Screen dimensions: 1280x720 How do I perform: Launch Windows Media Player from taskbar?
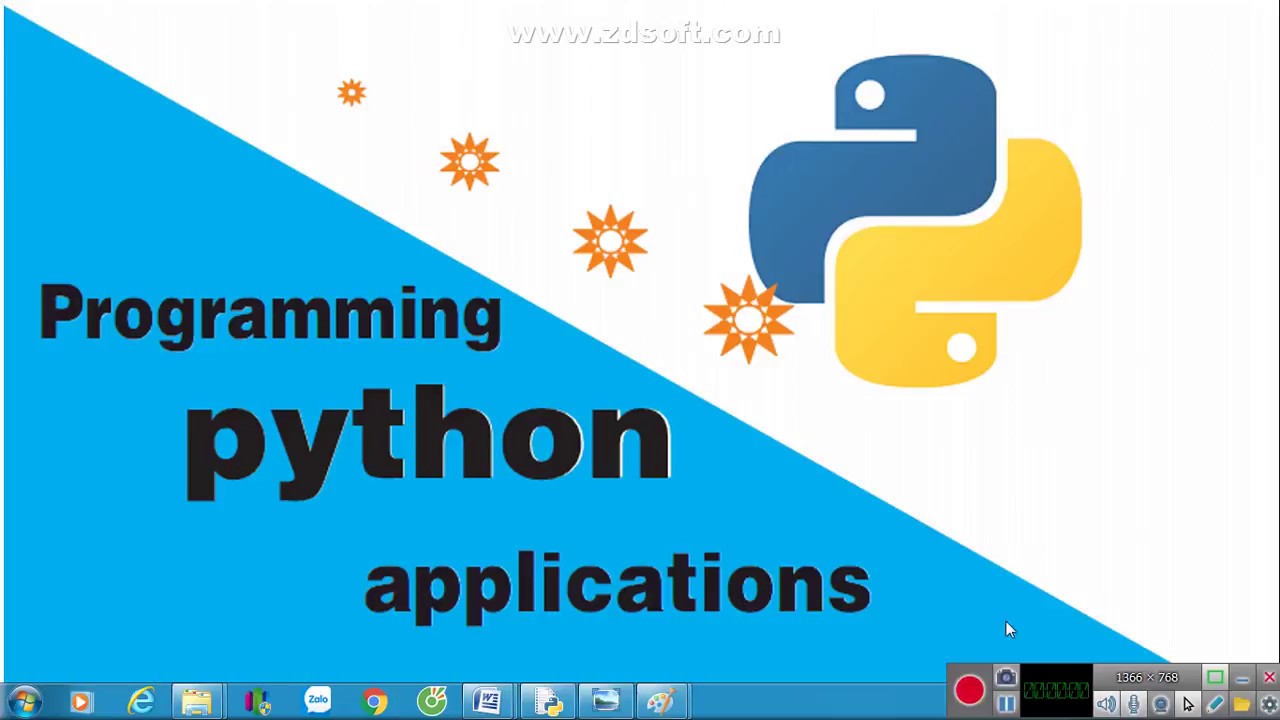tap(80, 702)
